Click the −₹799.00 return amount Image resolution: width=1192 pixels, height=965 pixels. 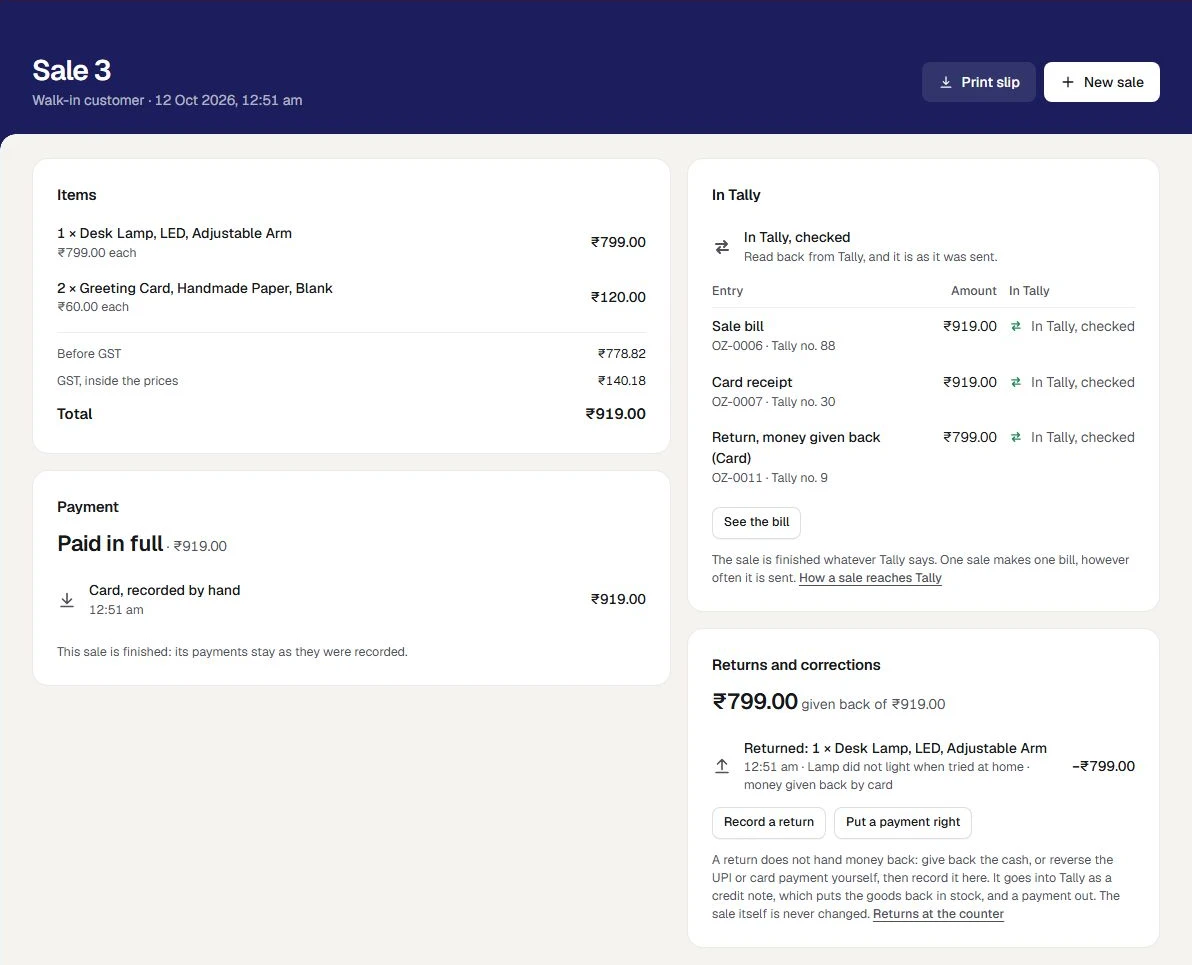(x=1103, y=767)
